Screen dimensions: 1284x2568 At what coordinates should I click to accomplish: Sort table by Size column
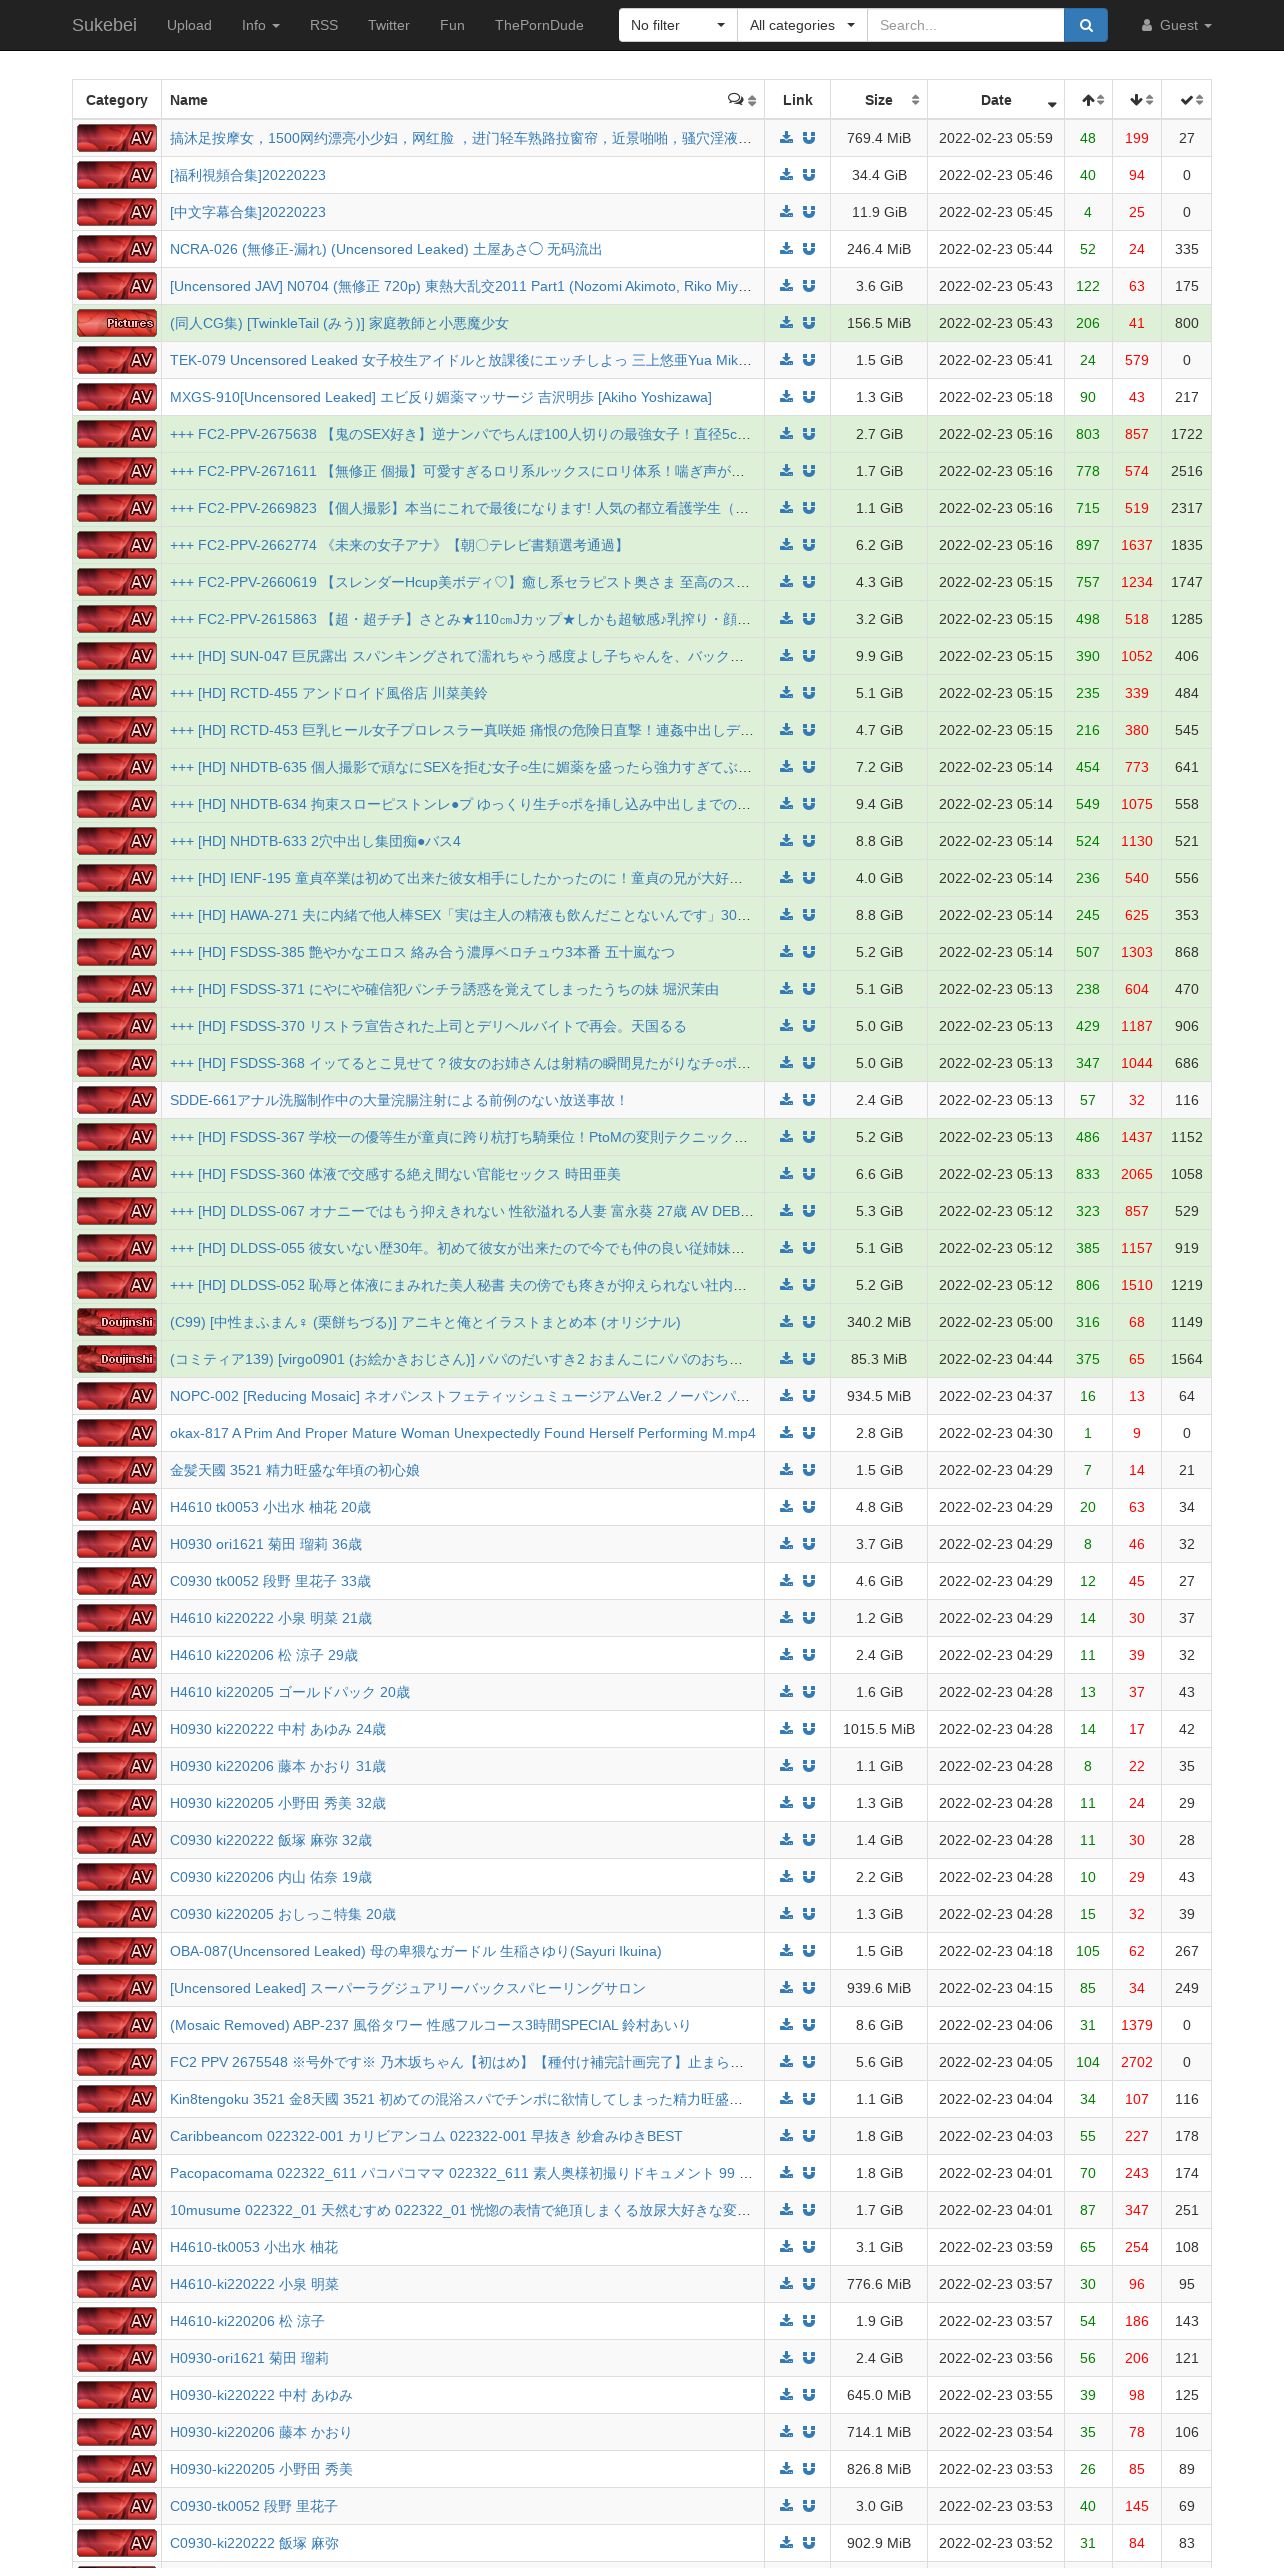click(879, 100)
